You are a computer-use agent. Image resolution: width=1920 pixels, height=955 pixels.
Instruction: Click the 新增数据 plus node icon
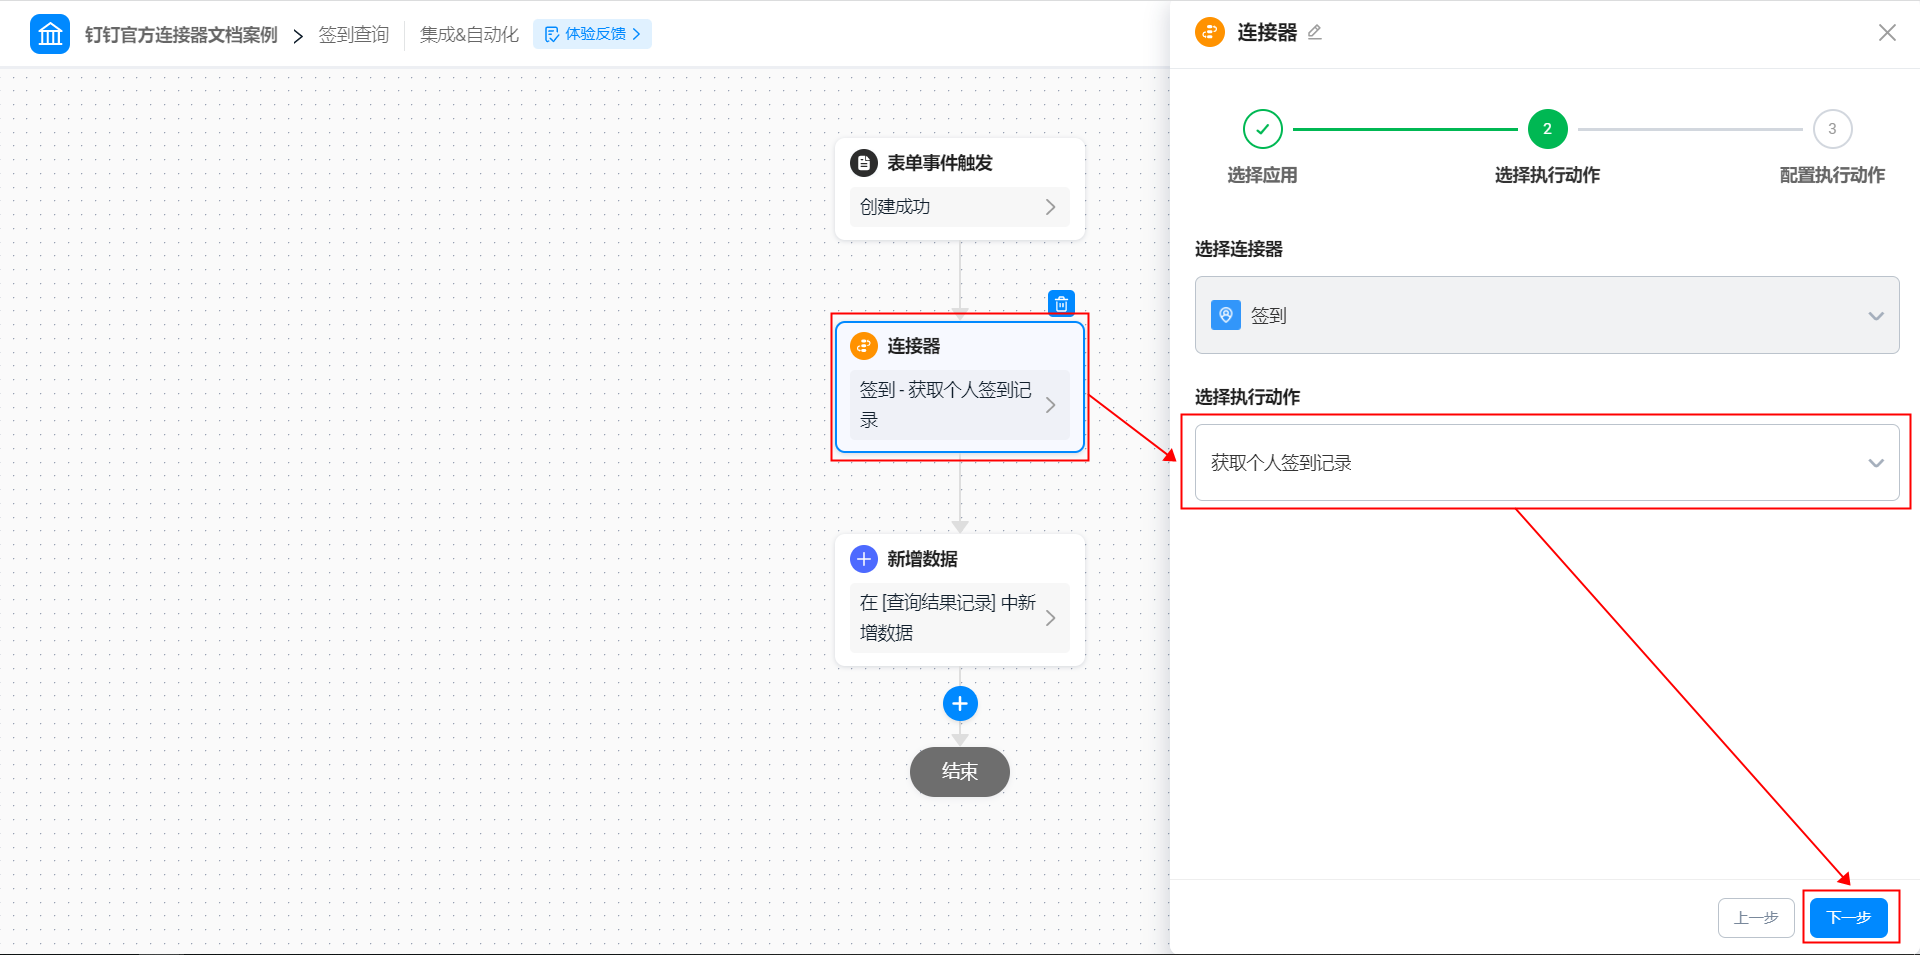click(864, 559)
